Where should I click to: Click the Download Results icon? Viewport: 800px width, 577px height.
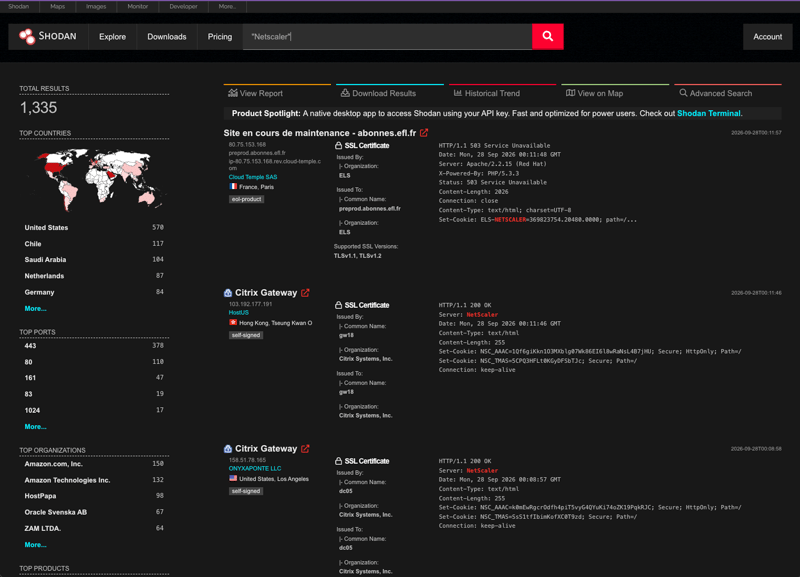pyautogui.click(x=345, y=93)
